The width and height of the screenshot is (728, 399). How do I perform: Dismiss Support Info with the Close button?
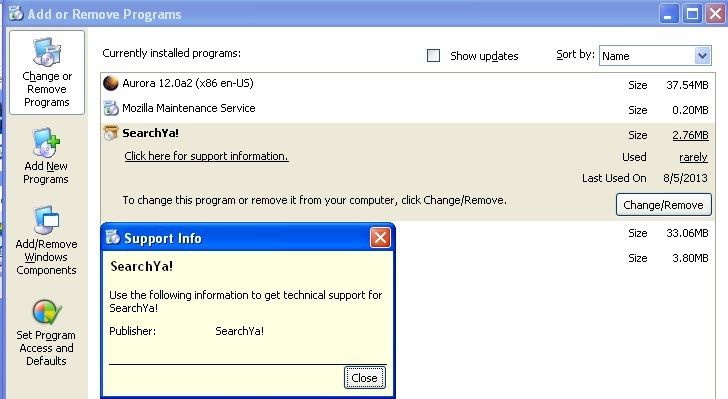tap(364, 378)
